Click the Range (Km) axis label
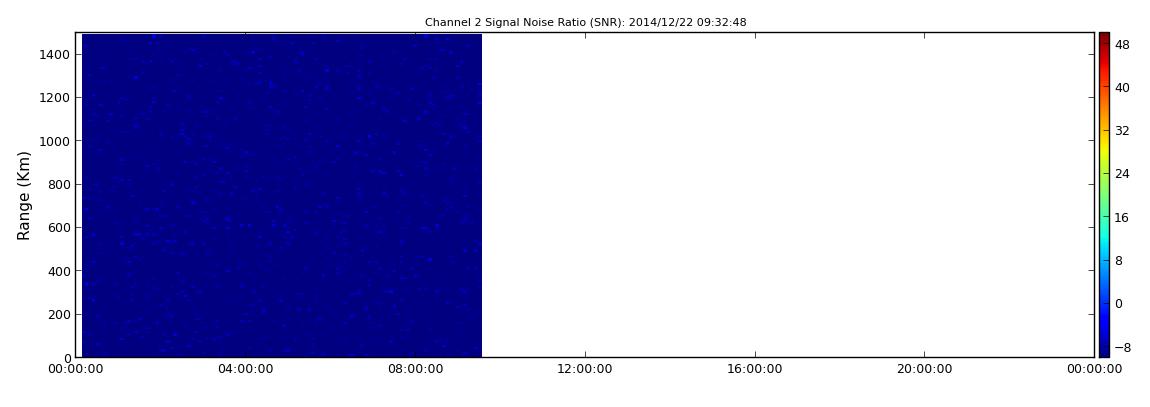This screenshot has height=407, width=1150. [x=24, y=196]
